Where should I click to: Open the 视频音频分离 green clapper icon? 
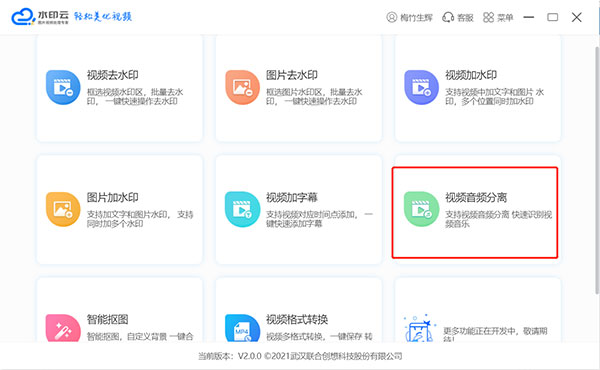tap(421, 209)
